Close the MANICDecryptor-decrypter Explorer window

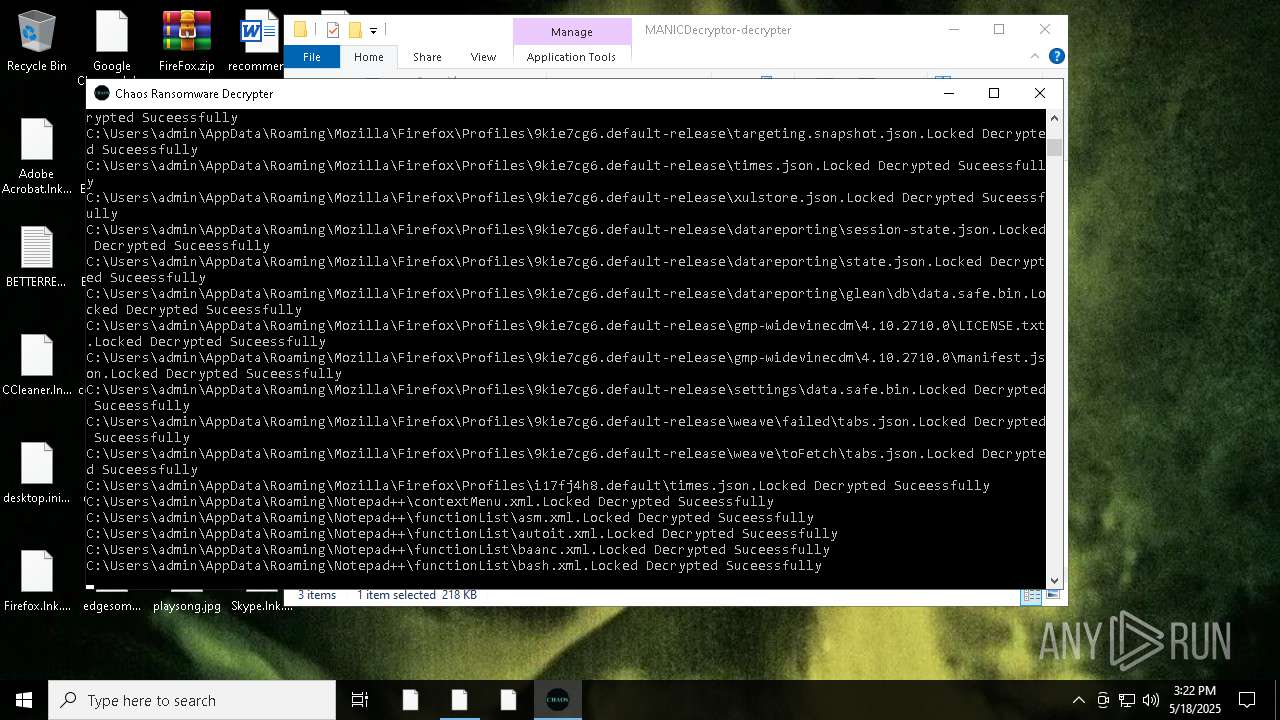pos(1045,29)
